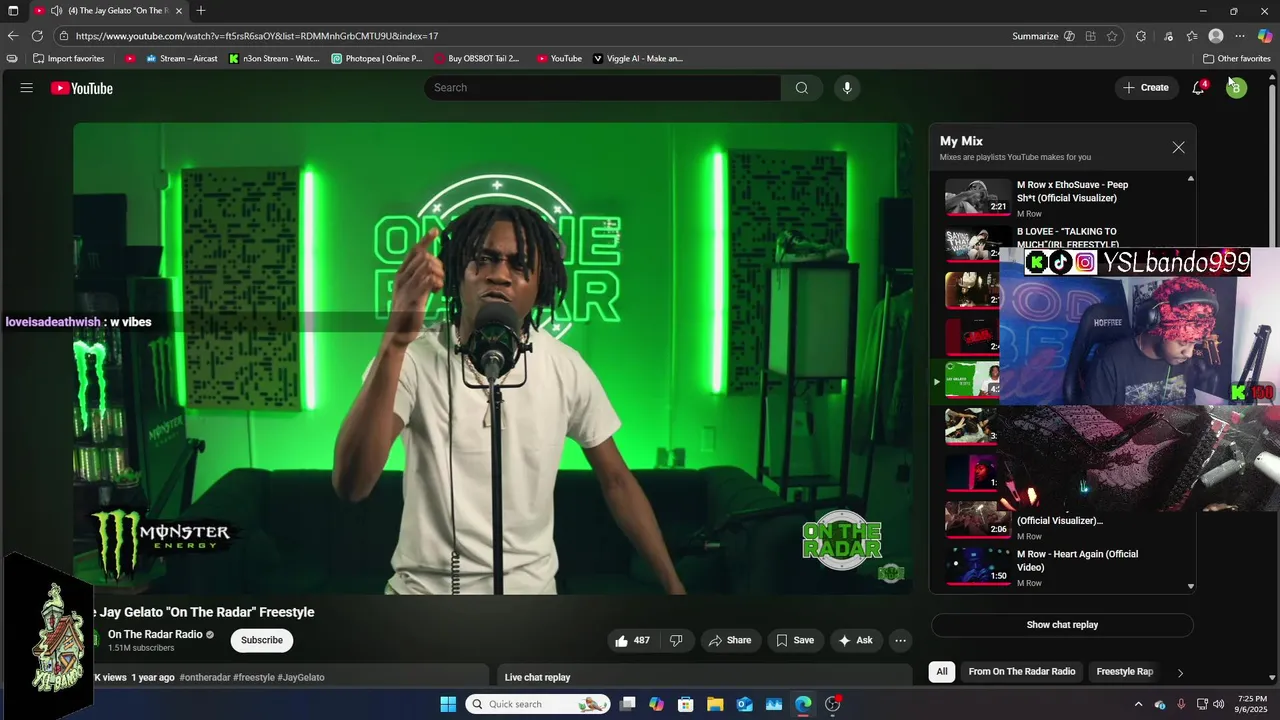Open the Ask AI button

point(855,640)
